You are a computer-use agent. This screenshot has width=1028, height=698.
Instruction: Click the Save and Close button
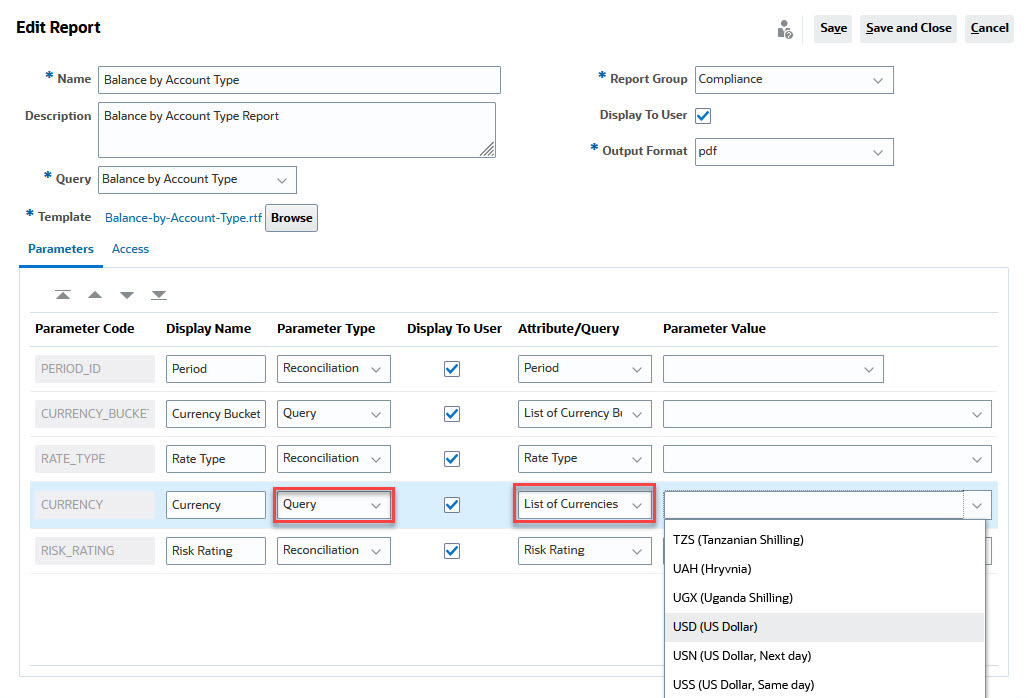[x=908, y=29]
